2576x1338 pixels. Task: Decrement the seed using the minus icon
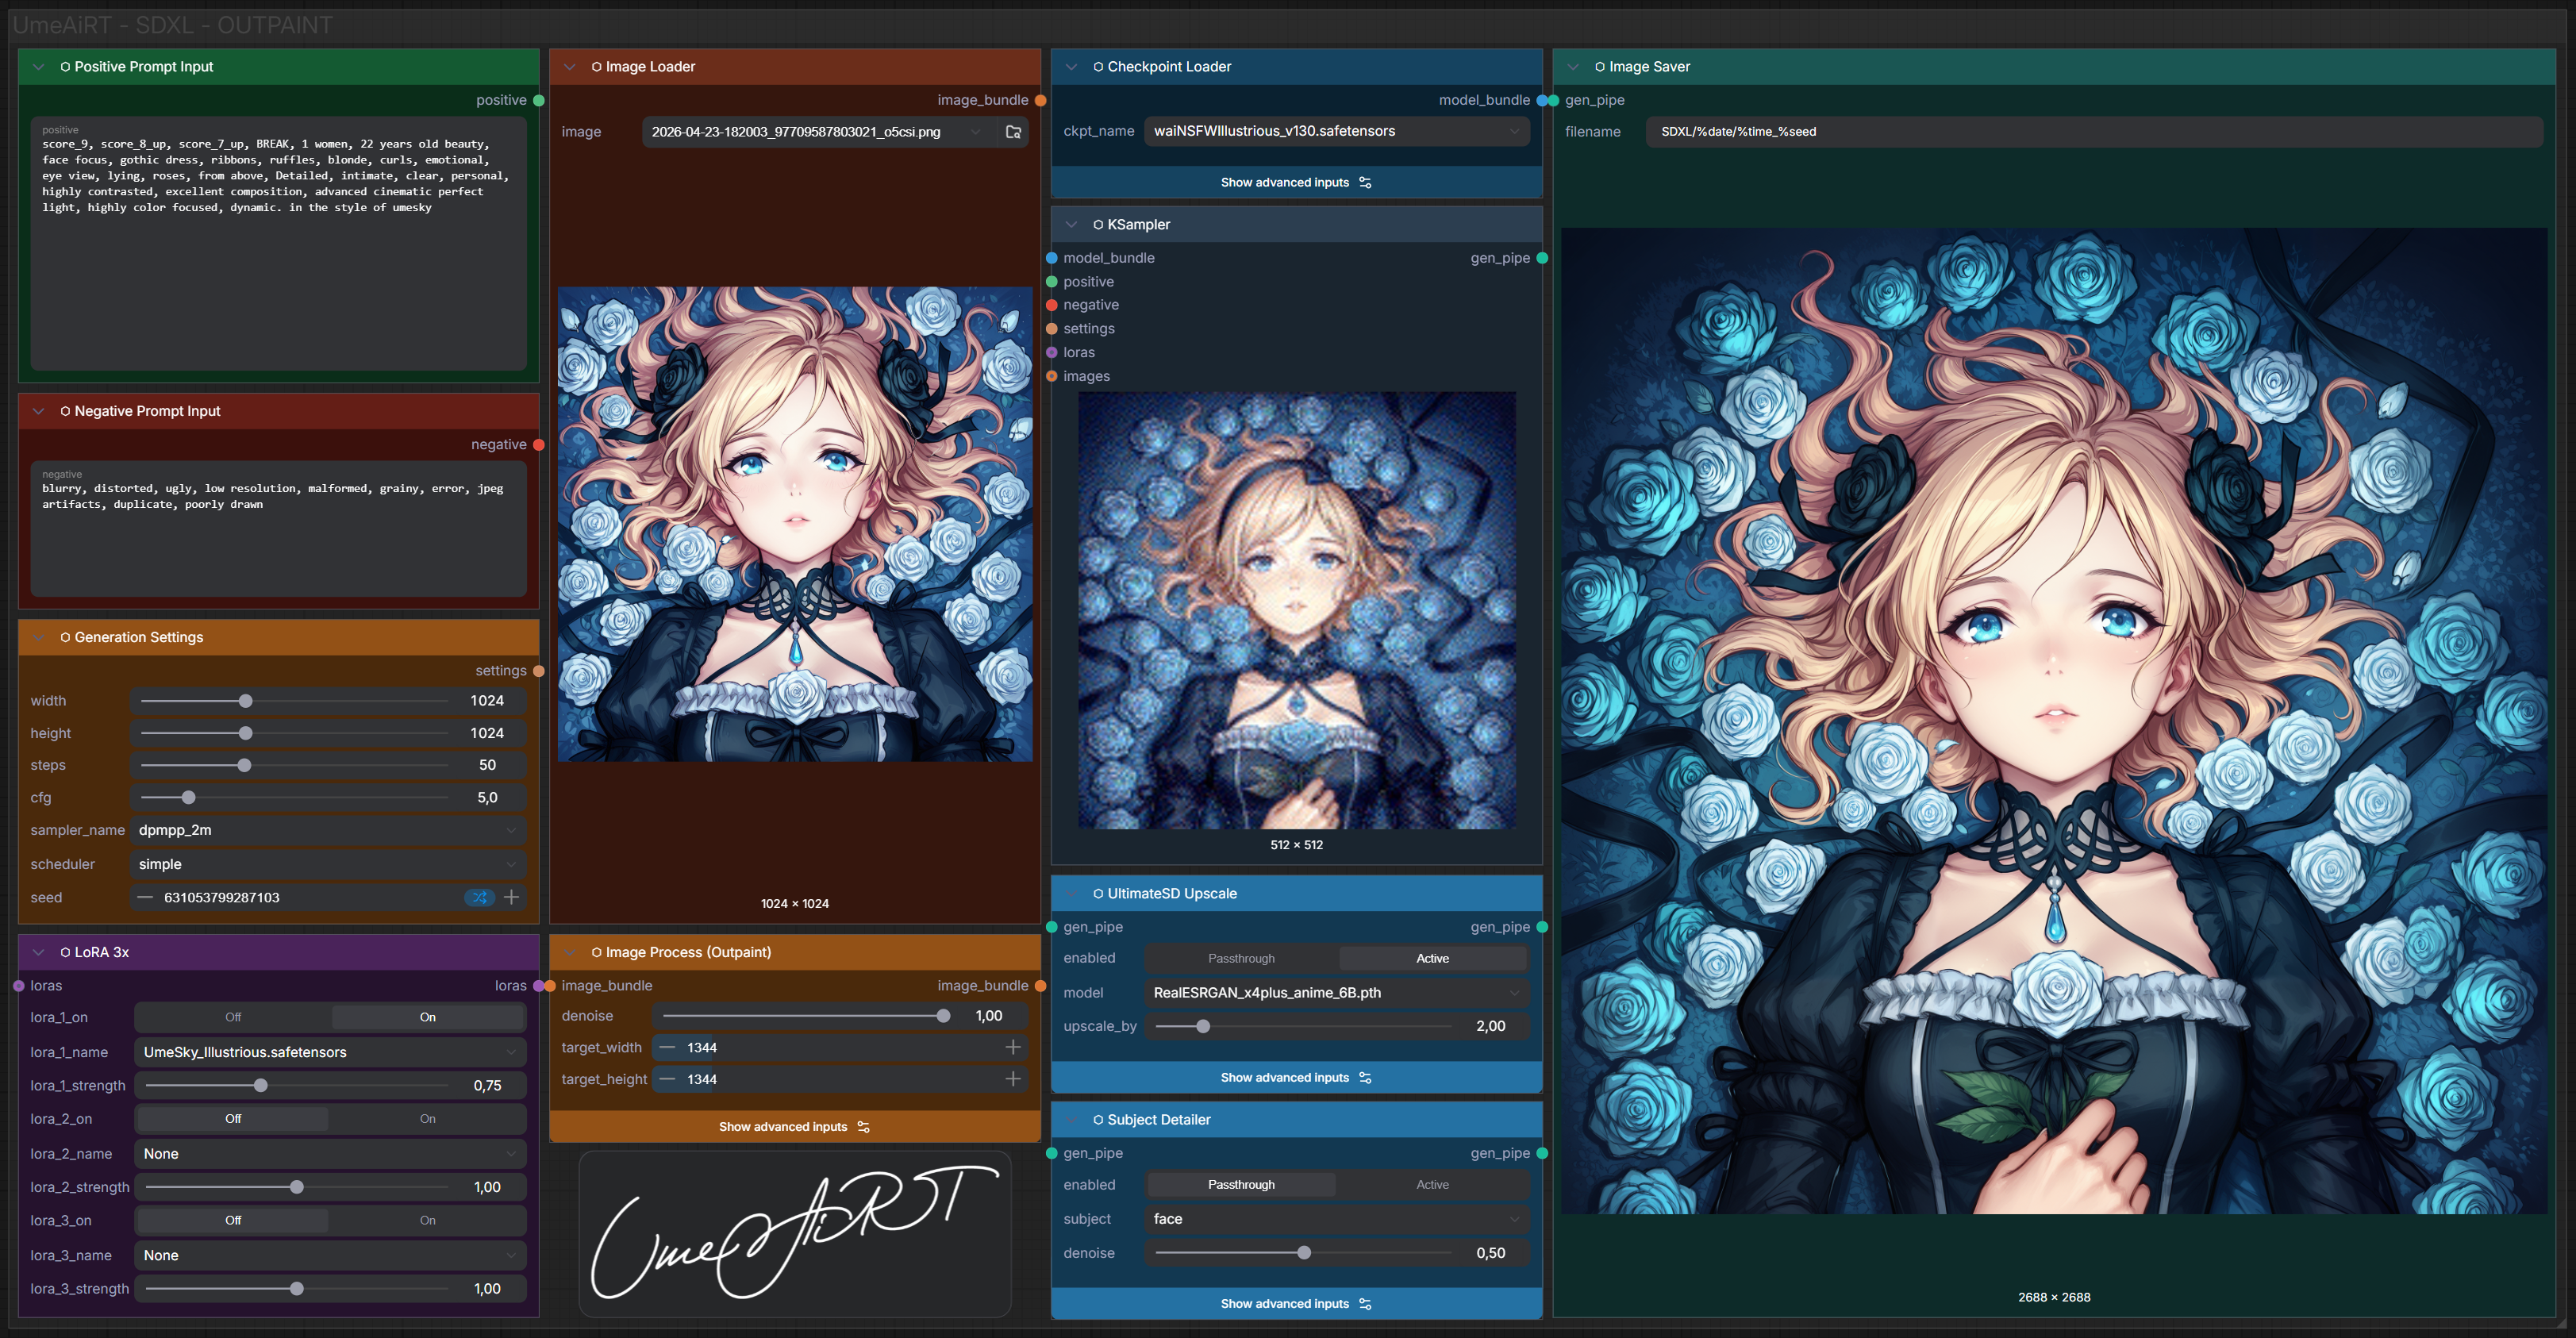point(144,897)
